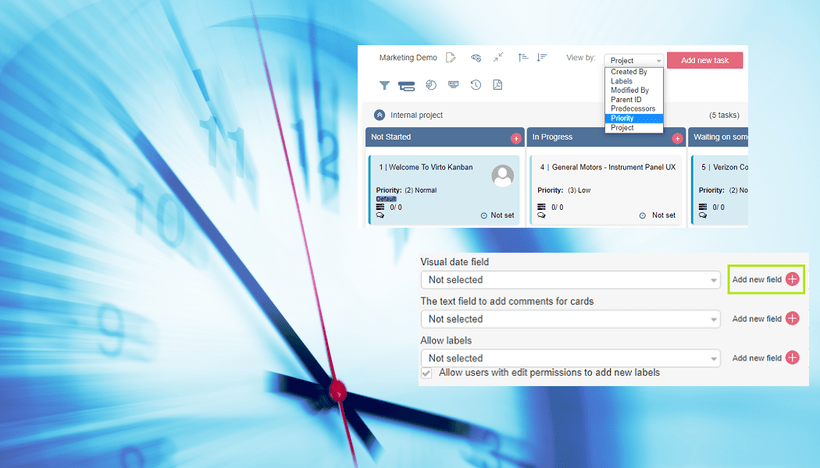820x468 pixels.
Task: Click the archive tray icon
Action: 453,84
